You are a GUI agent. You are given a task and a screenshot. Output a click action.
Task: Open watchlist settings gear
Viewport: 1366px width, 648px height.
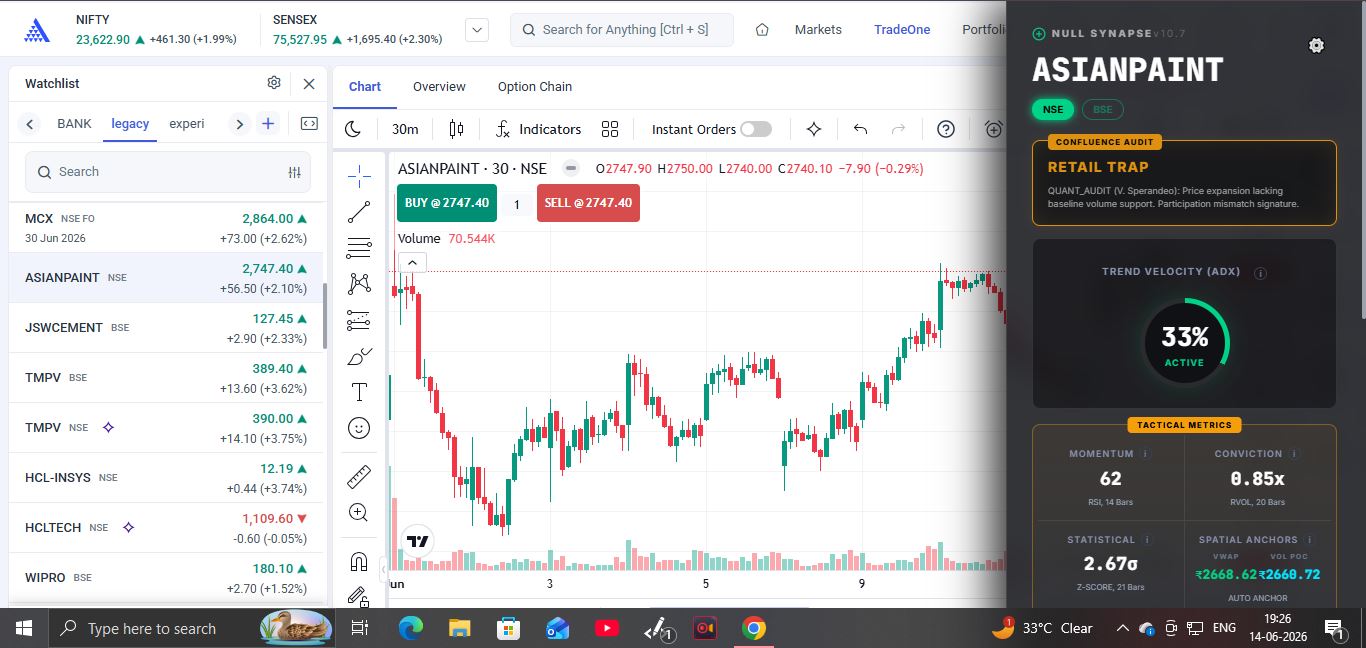(274, 83)
